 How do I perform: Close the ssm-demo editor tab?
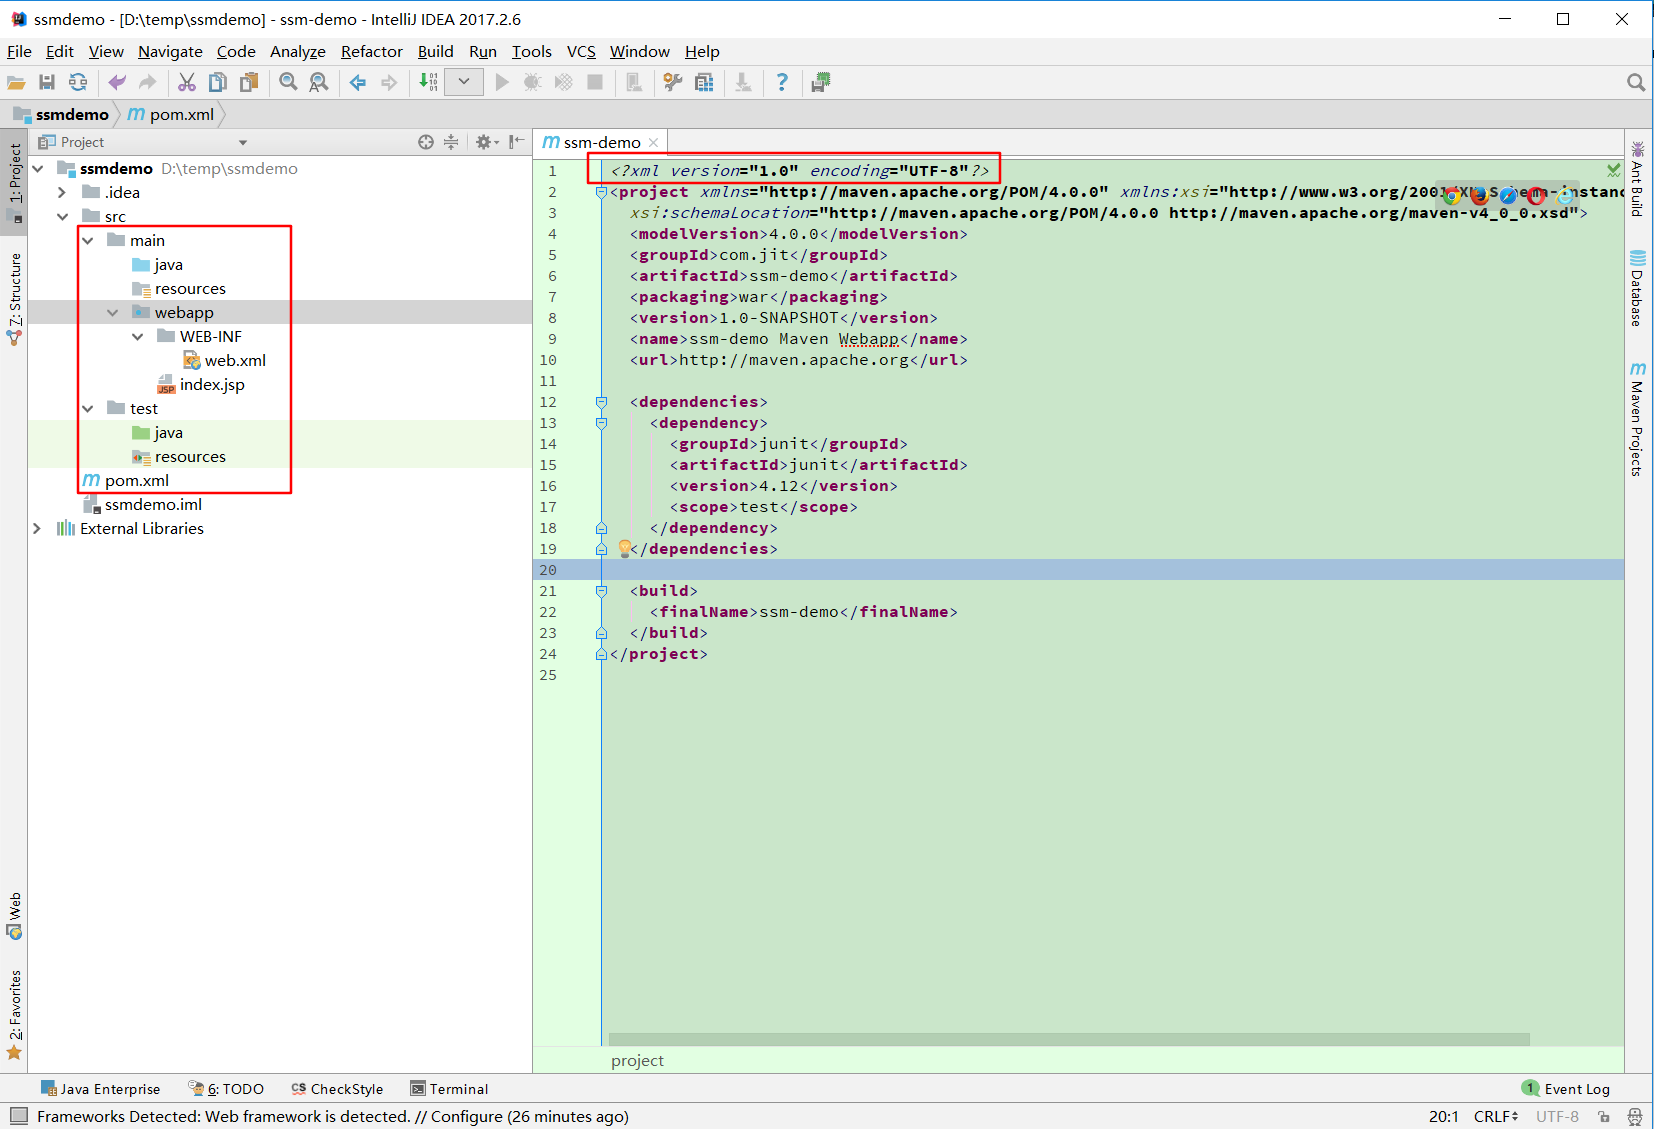654,143
